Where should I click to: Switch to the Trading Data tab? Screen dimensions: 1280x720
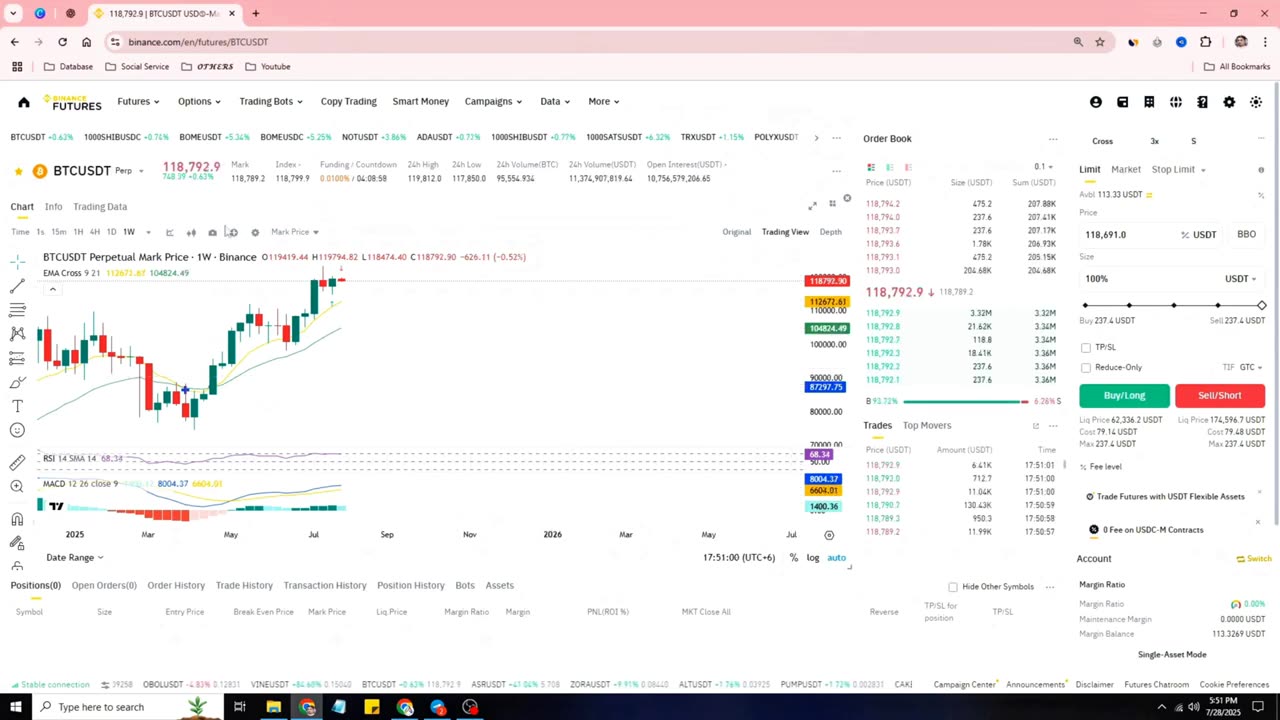(x=100, y=207)
